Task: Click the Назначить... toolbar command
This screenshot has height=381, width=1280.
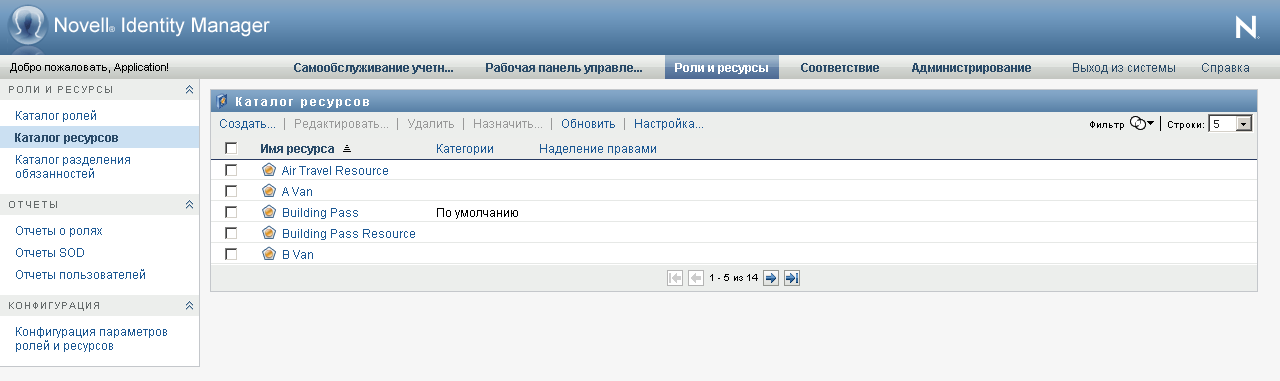Action: [x=507, y=124]
